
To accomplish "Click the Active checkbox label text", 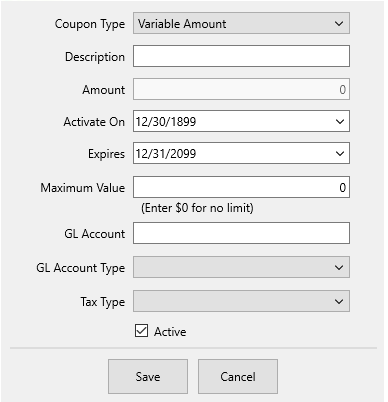I will [170, 332].
